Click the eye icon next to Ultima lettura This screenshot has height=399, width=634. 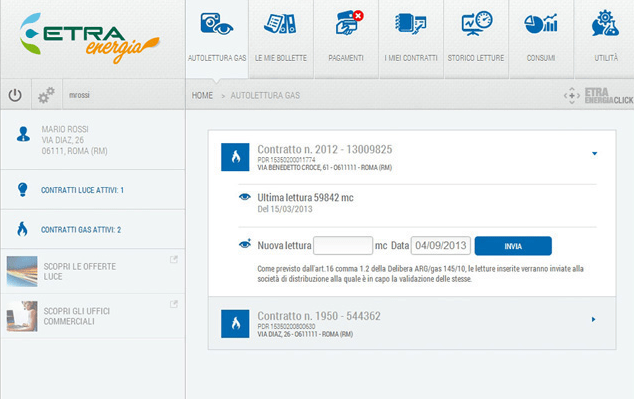[244, 197]
